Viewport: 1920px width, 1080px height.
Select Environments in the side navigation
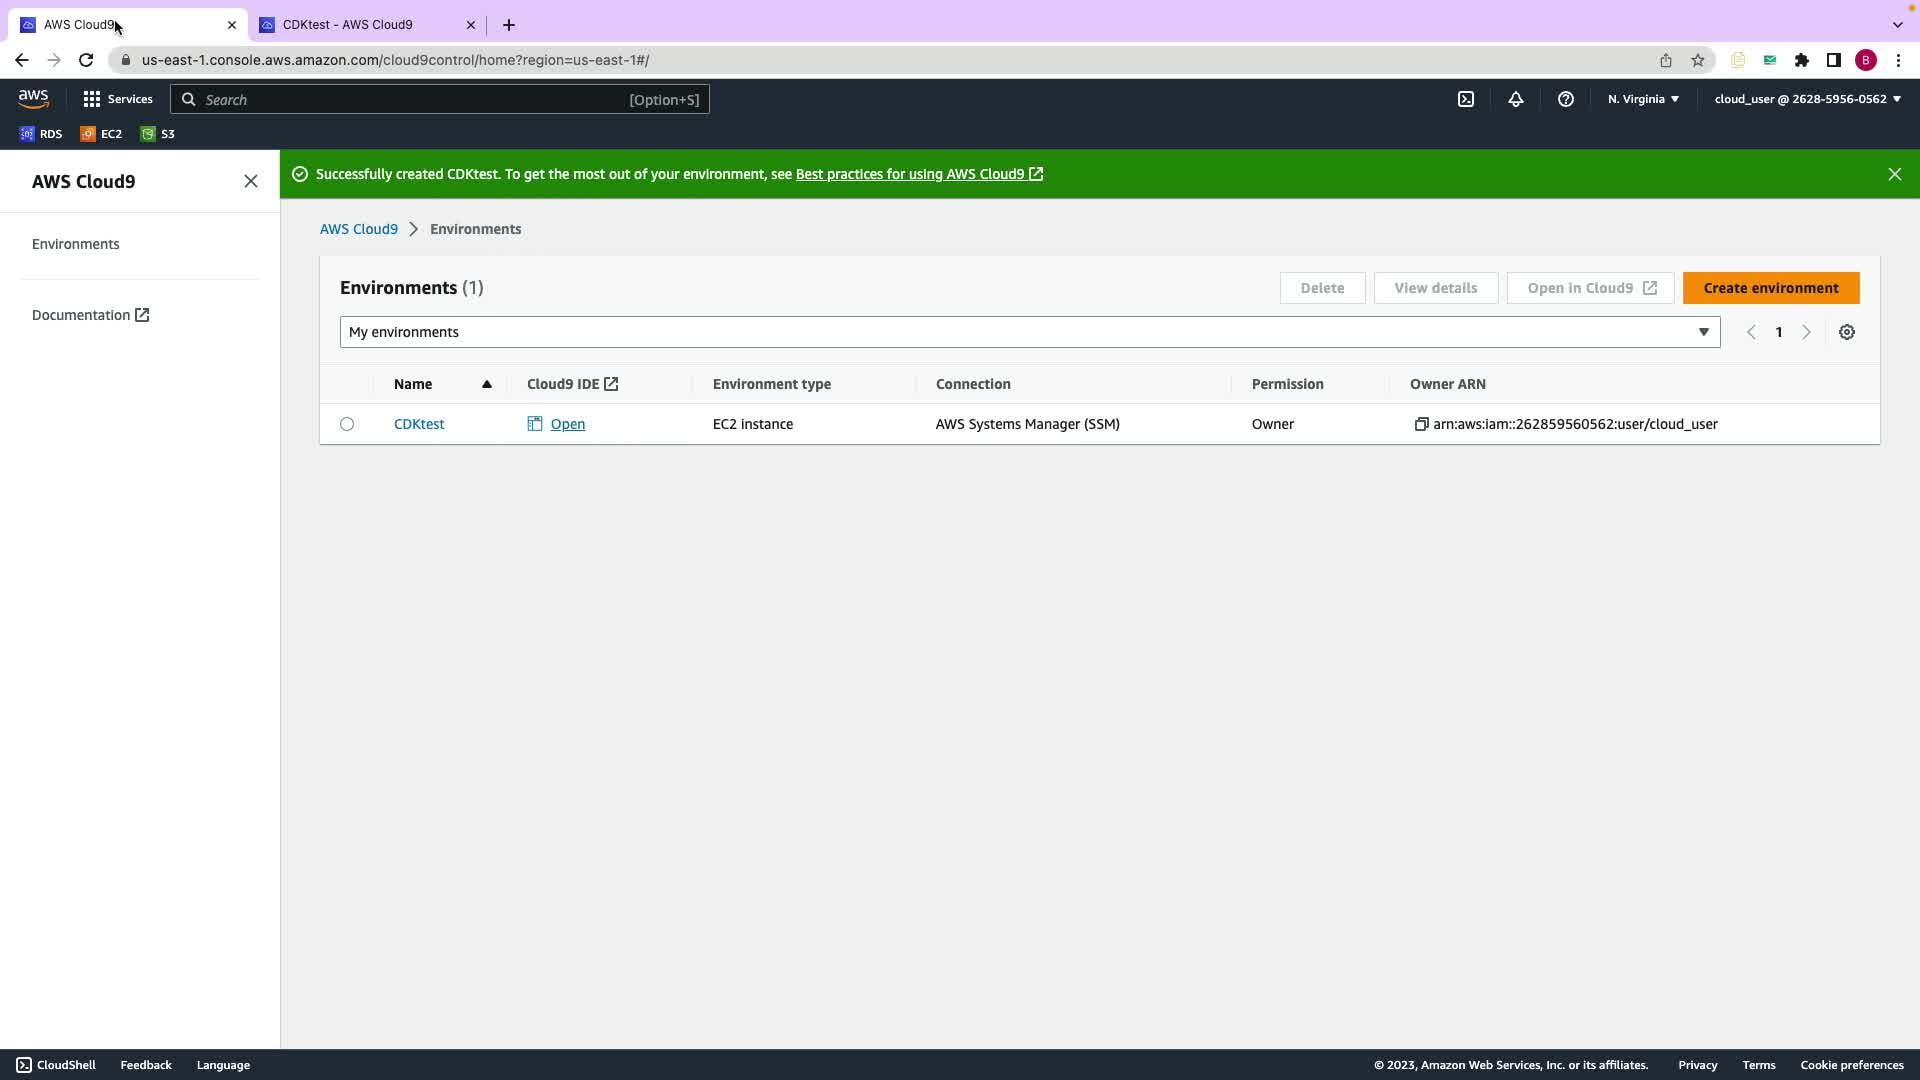click(x=75, y=244)
